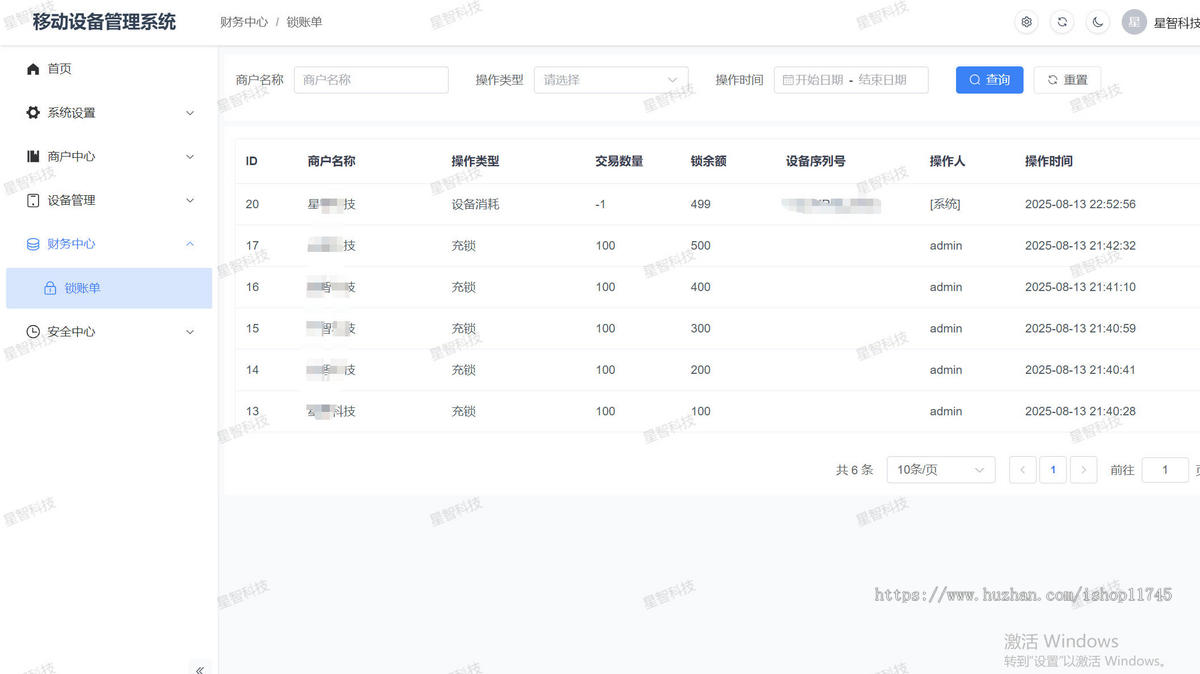Open 设备管理 sidebar menu
1200x674 pixels.
coord(109,200)
